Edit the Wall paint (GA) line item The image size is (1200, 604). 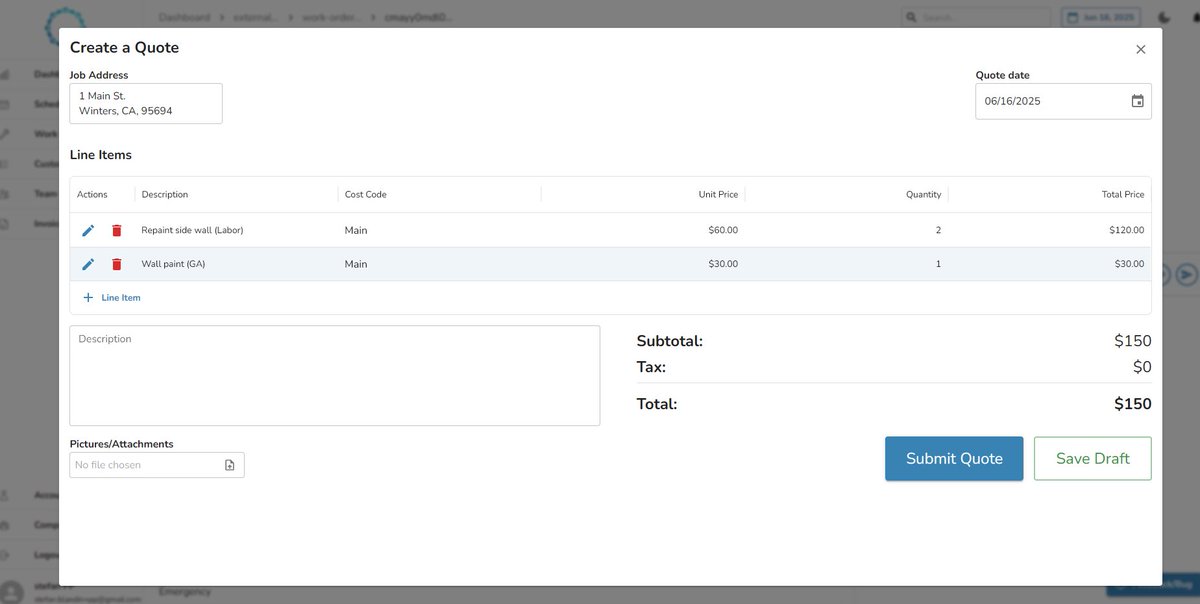[x=88, y=264]
